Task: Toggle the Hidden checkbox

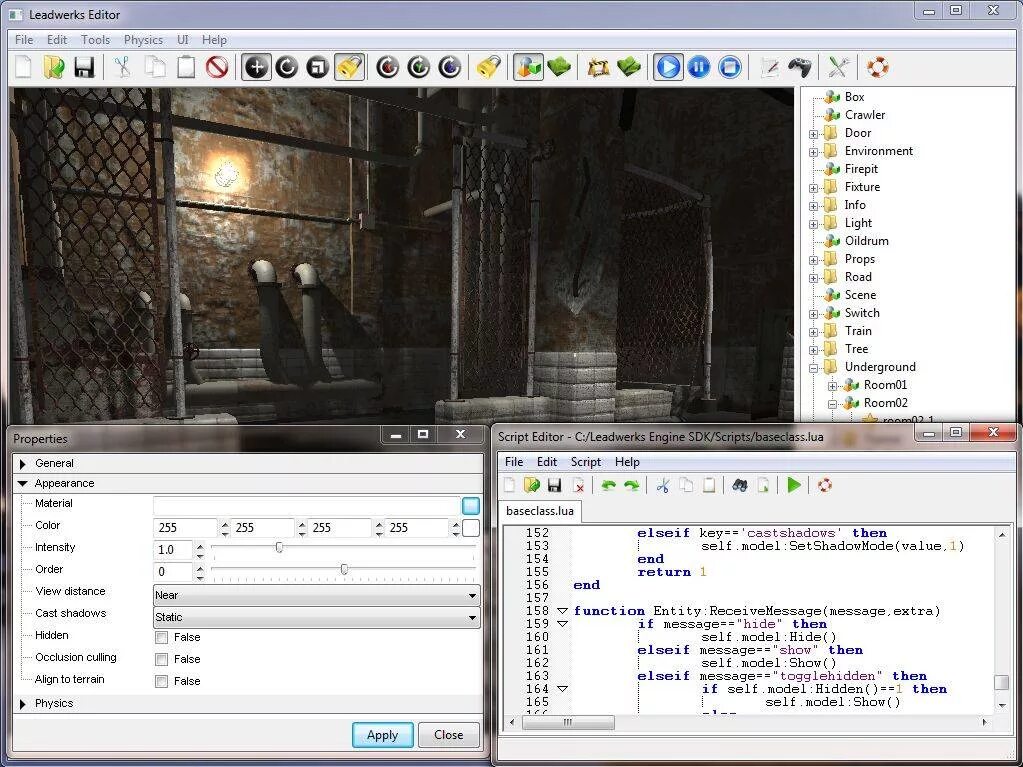Action: (x=161, y=637)
